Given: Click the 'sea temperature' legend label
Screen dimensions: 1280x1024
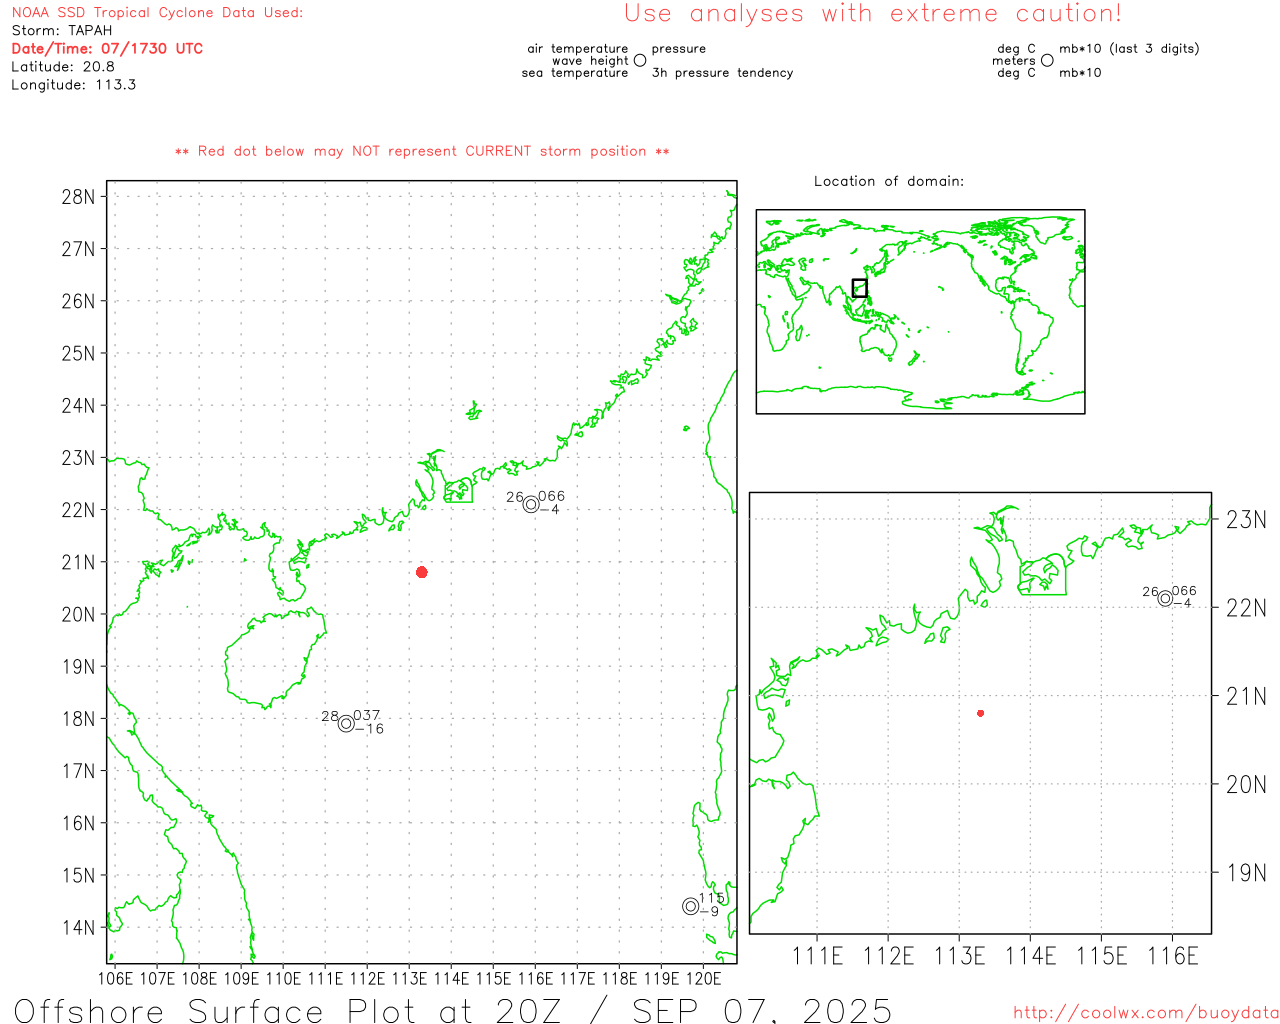Looking at the screenshot, I should [x=575, y=73].
